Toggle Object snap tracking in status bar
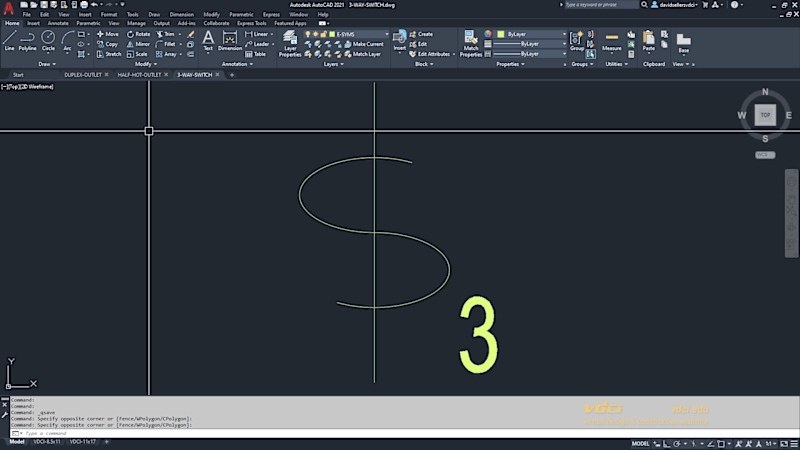800x450 pixels. 711,444
